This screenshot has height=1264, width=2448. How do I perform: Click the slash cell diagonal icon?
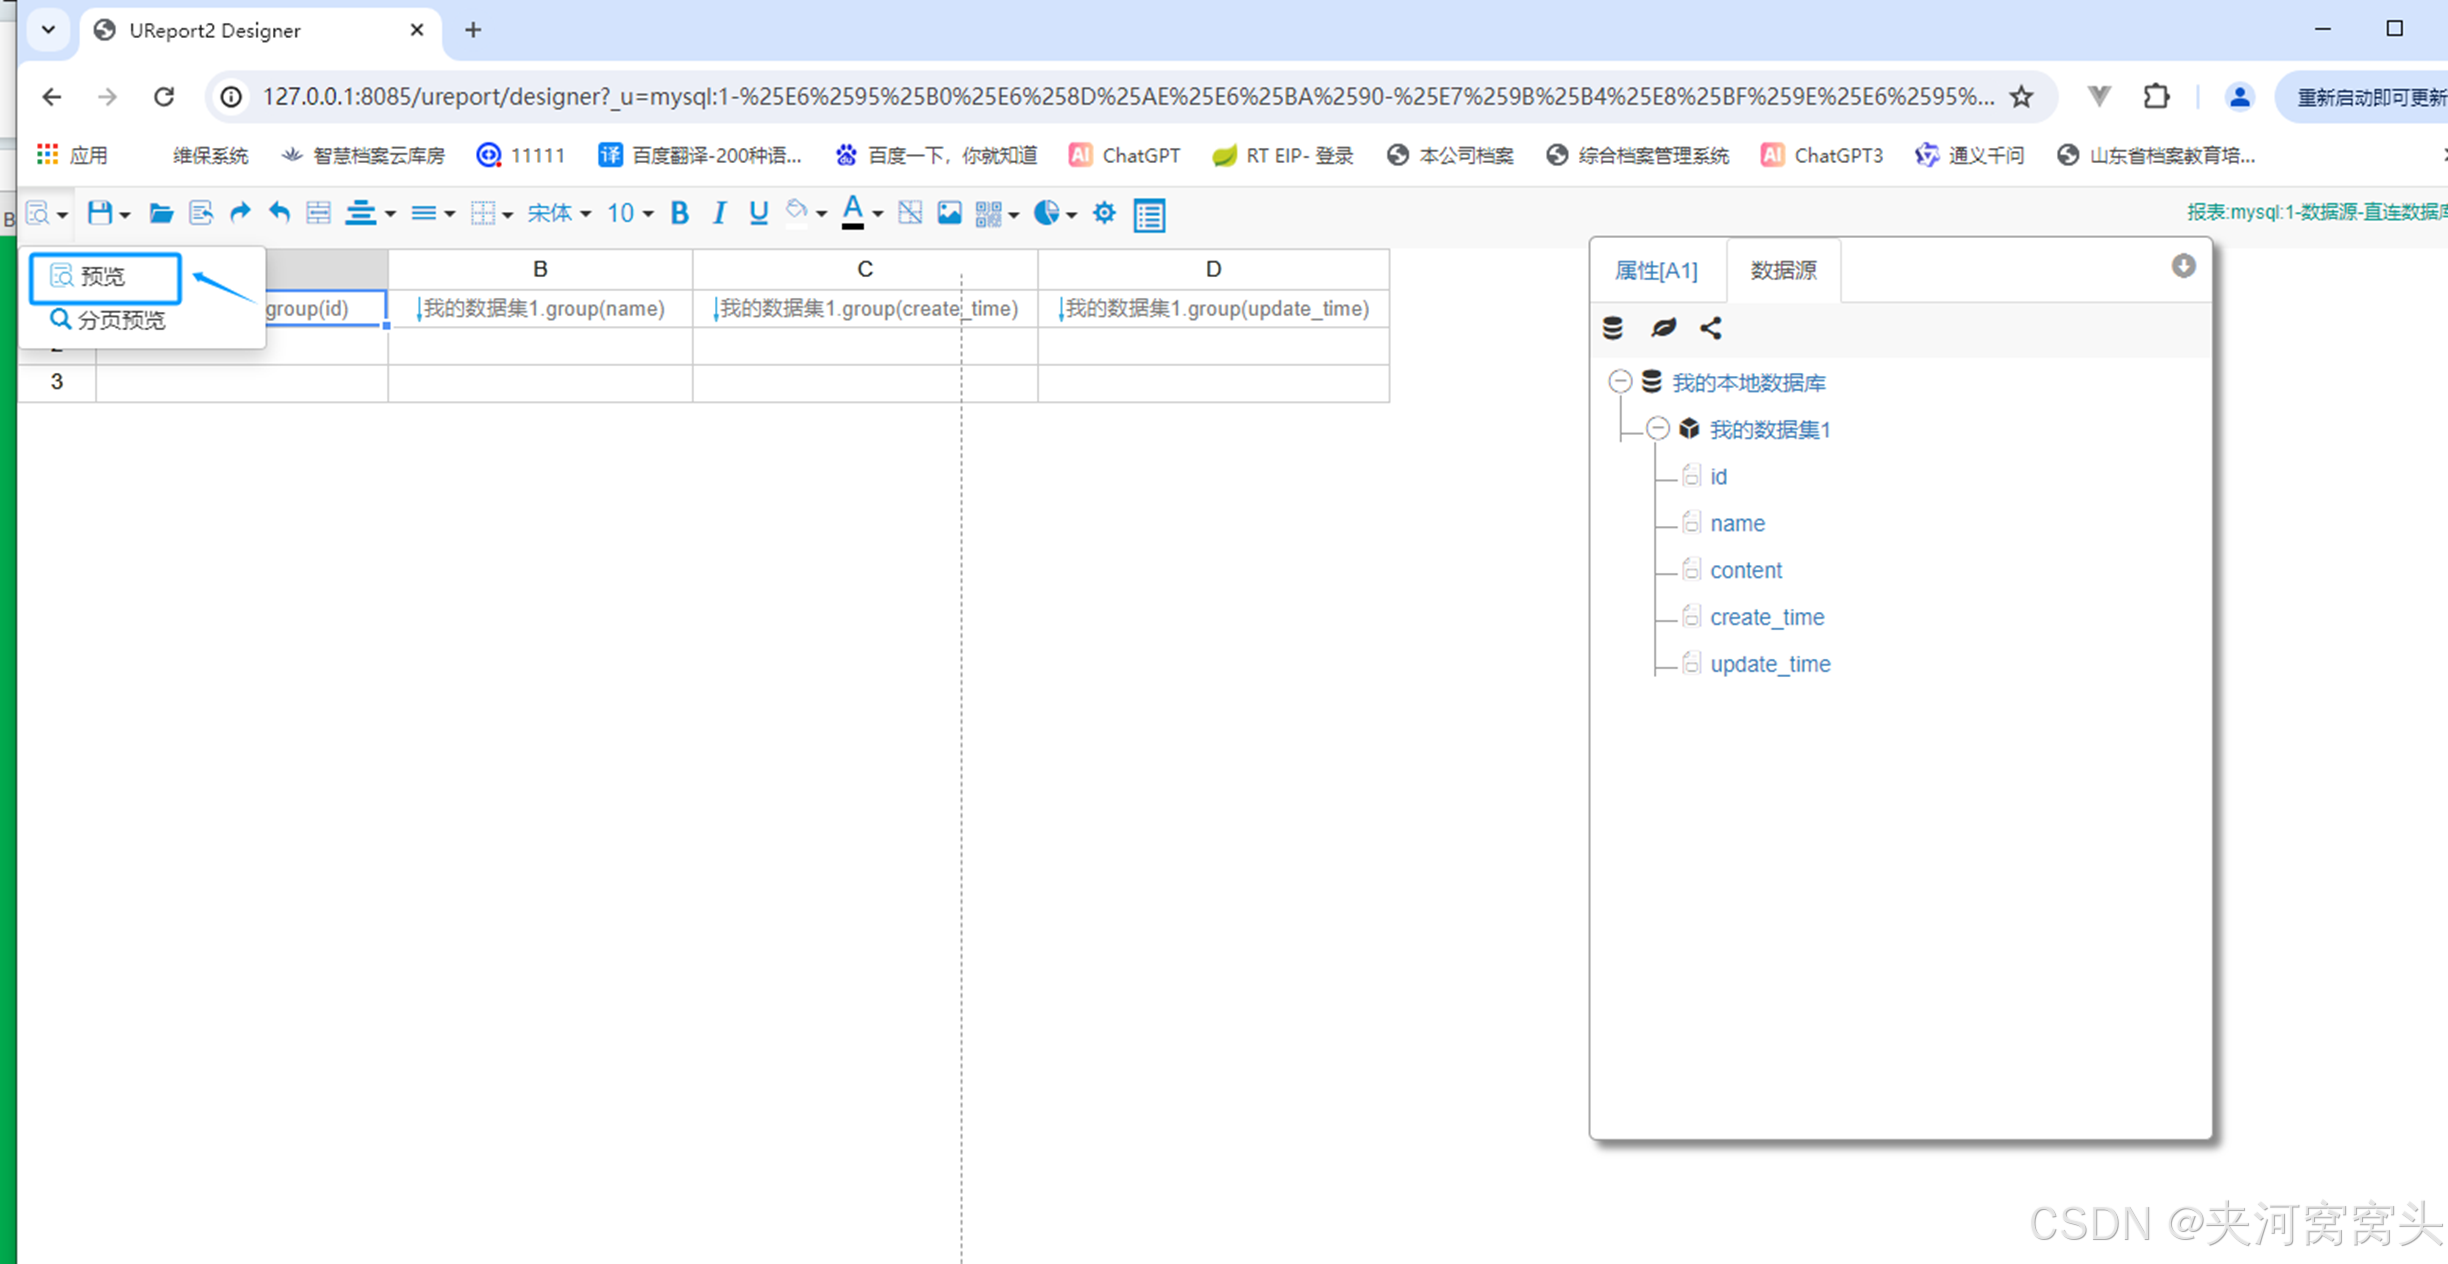pyautogui.click(x=909, y=213)
